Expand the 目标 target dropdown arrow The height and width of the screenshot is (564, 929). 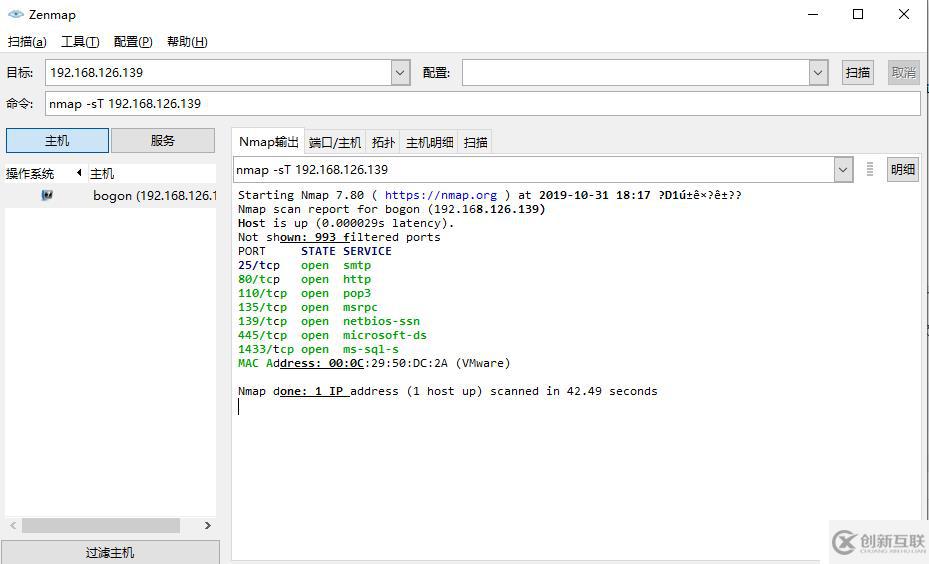[x=400, y=73]
